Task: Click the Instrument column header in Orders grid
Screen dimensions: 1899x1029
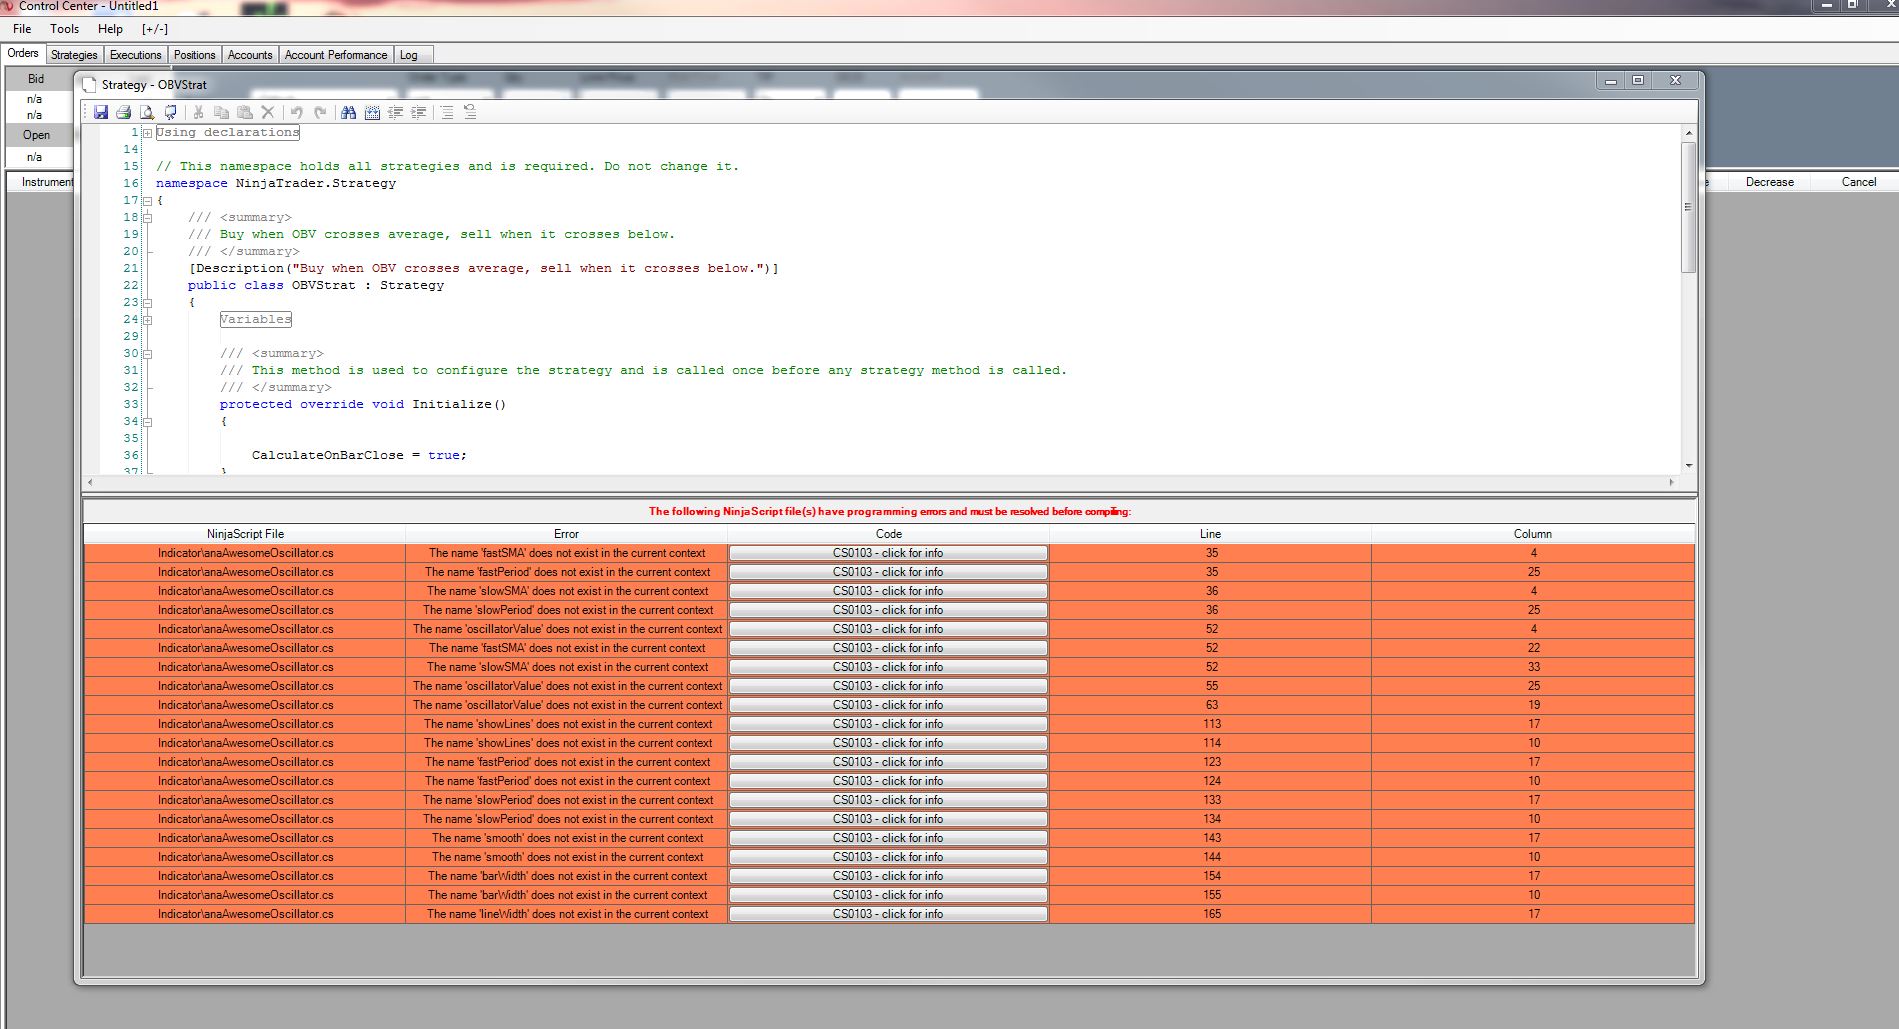Action: click(47, 182)
